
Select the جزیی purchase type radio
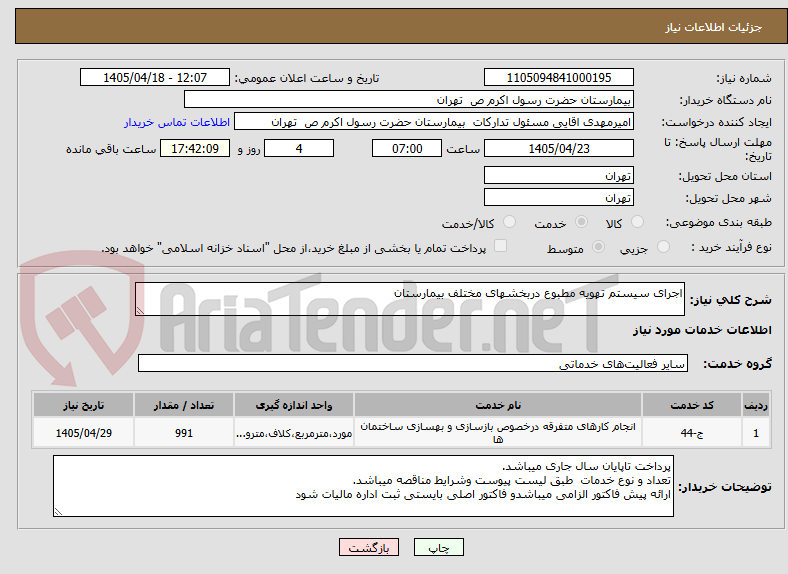click(663, 247)
